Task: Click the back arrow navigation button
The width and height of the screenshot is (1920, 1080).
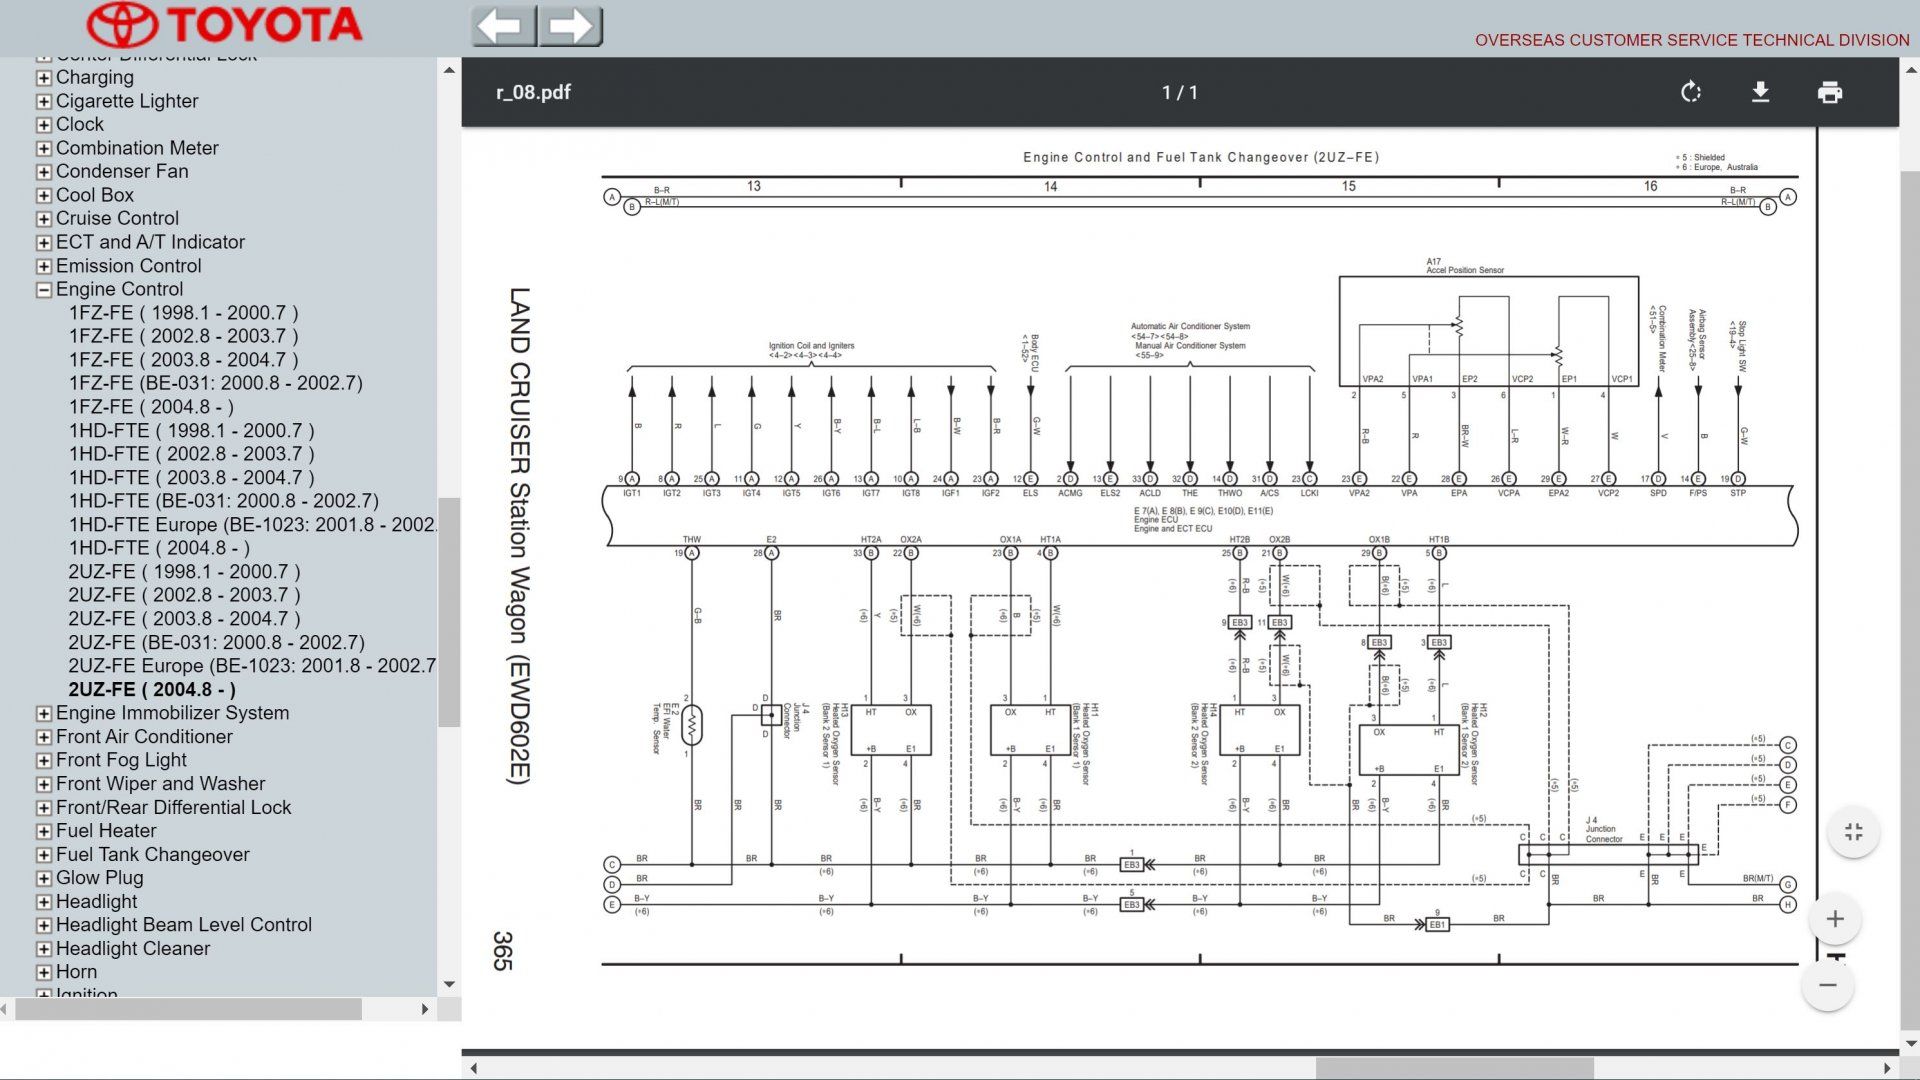Action: pyautogui.click(x=503, y=26)
